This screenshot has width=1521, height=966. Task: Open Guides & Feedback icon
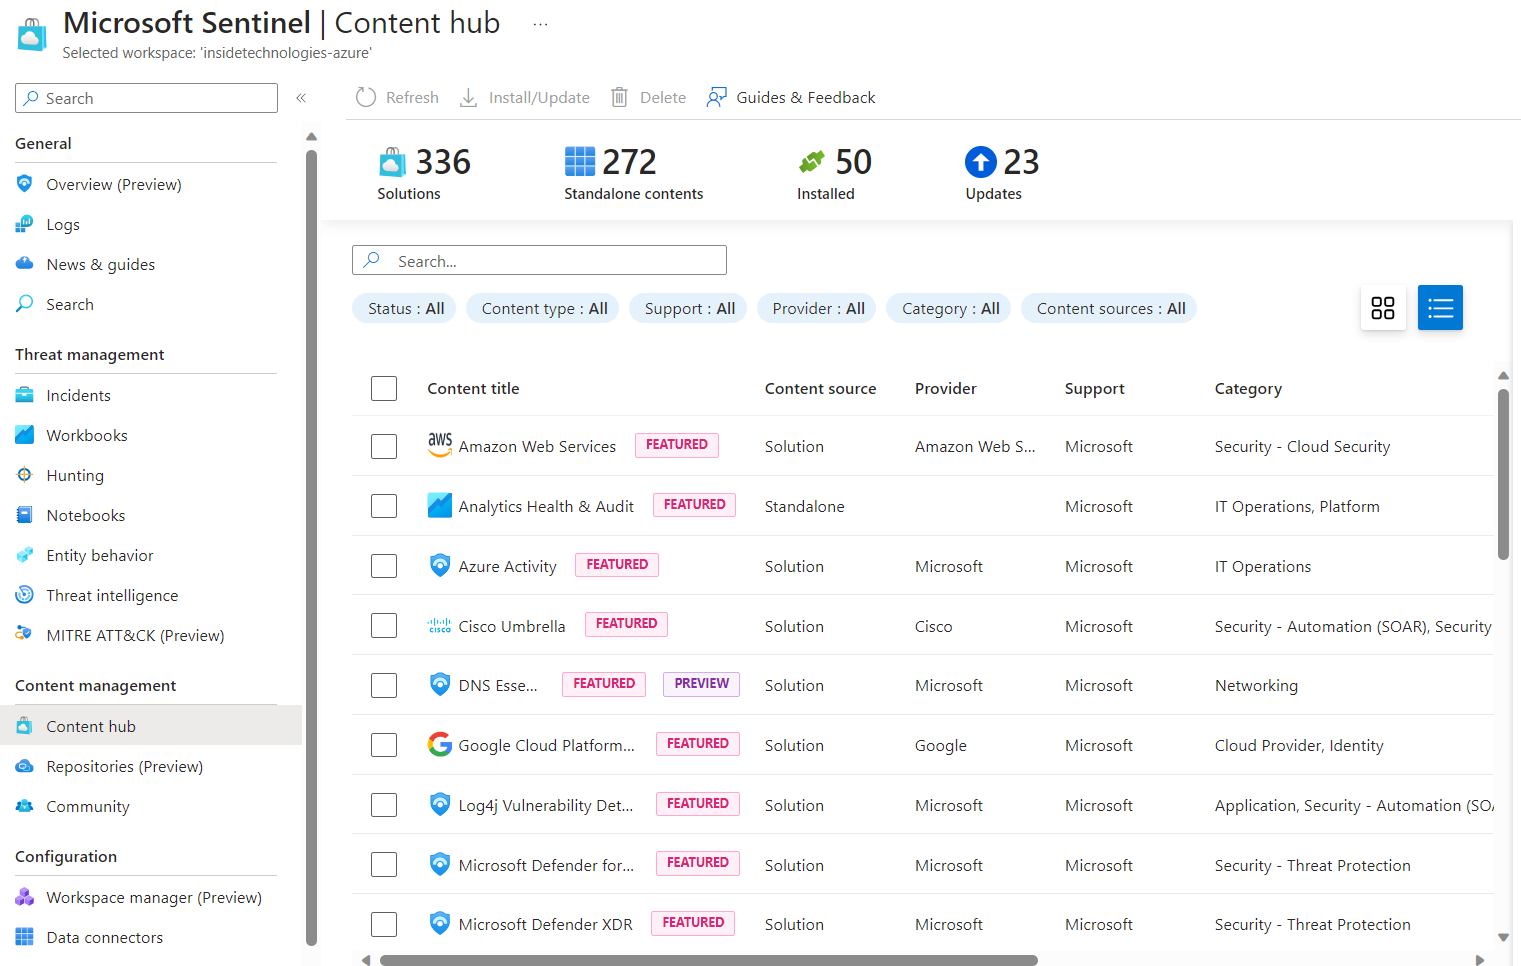click(x=717, y=97)
